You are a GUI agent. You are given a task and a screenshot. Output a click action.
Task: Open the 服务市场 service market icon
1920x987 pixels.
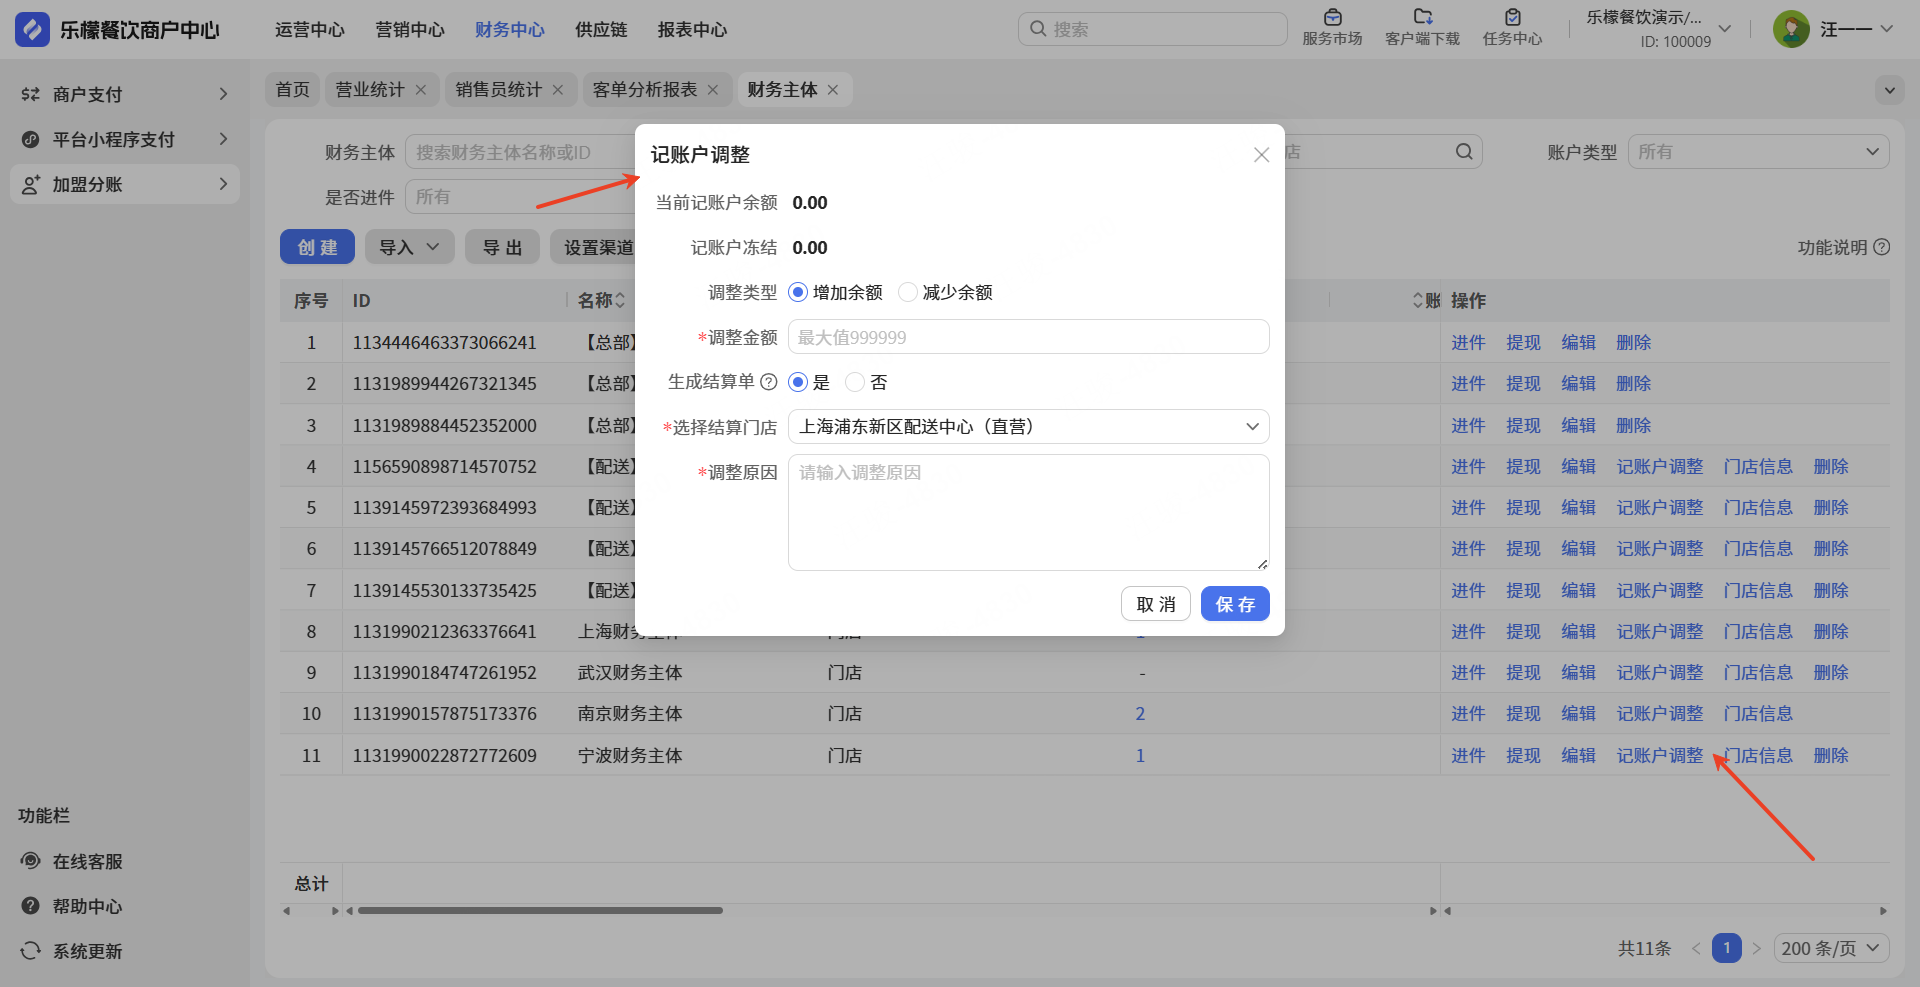1332,18
